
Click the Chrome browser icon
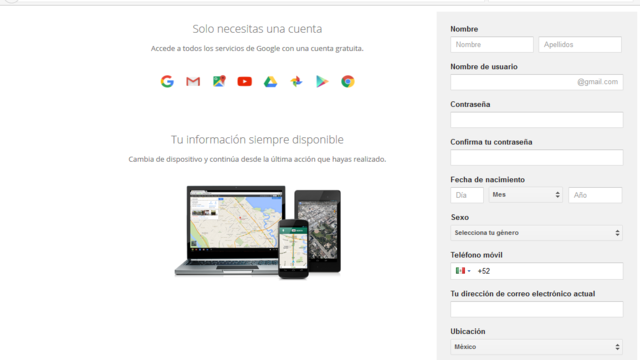coord(348,82)
